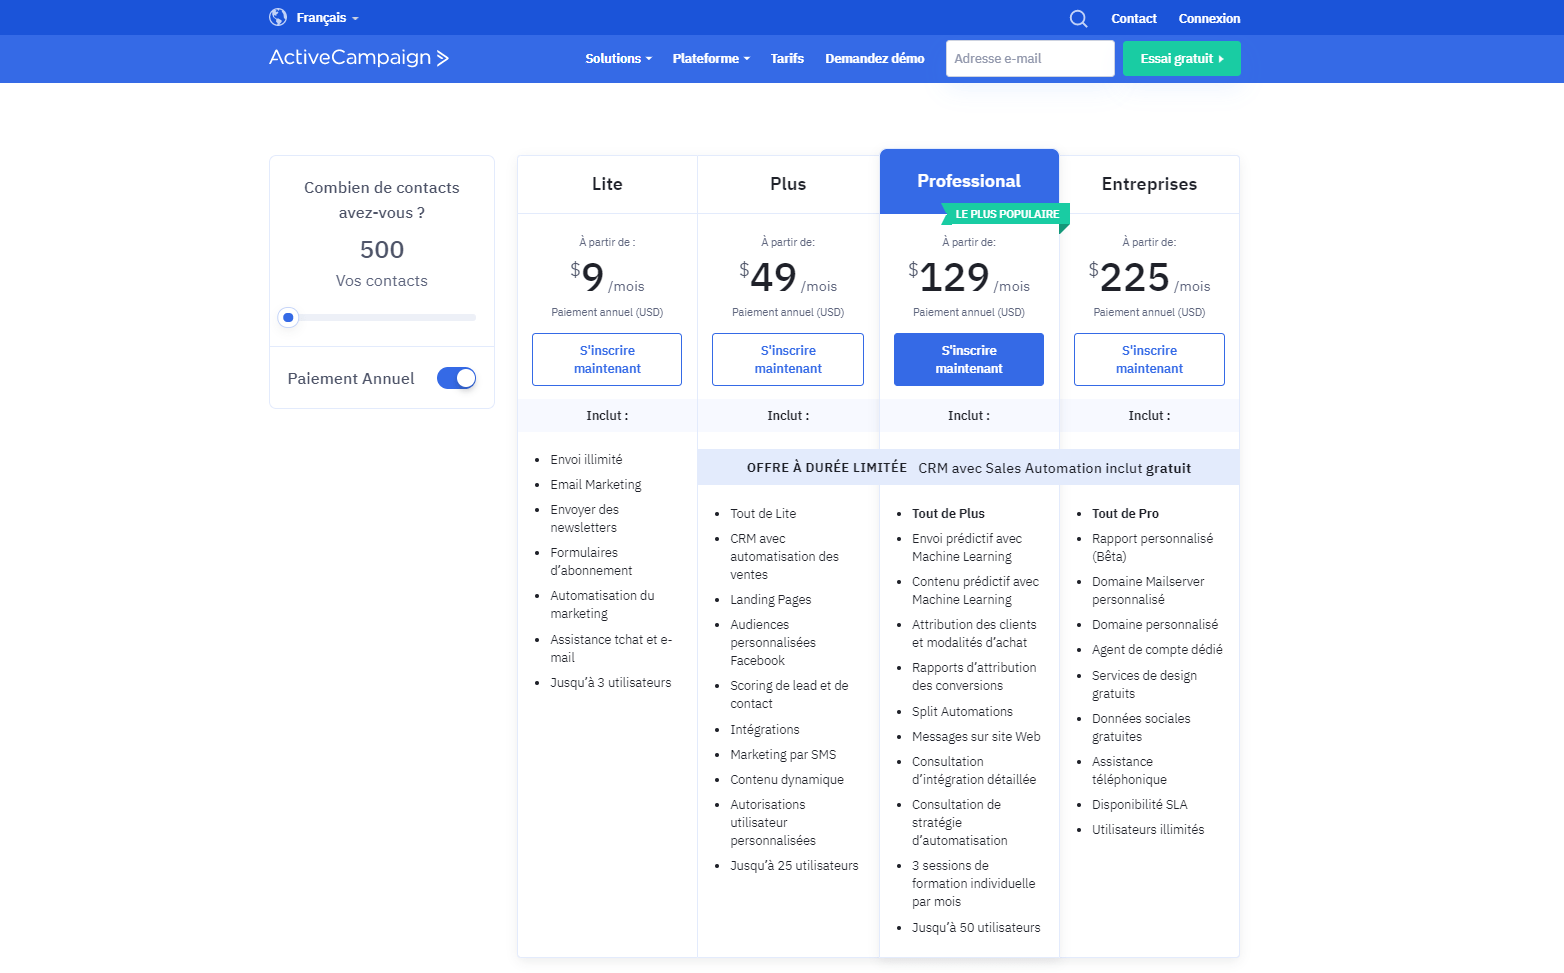Viewport: 1564px width, 973px height.
Task: Click the LE PLUS POPULAIRE ribbon badge
Action: [1006, 214]
